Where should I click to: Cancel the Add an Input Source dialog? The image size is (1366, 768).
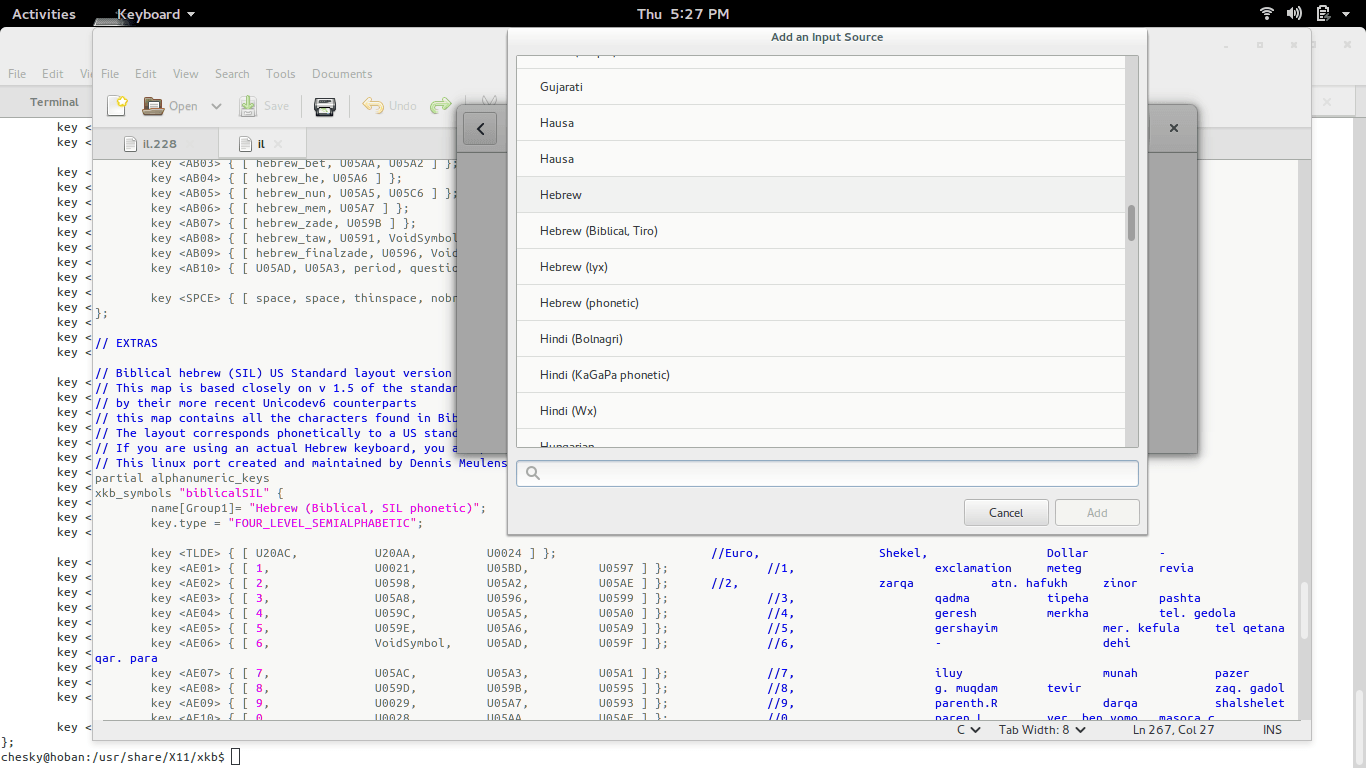pyautogui.click(x=1006, y=512)
